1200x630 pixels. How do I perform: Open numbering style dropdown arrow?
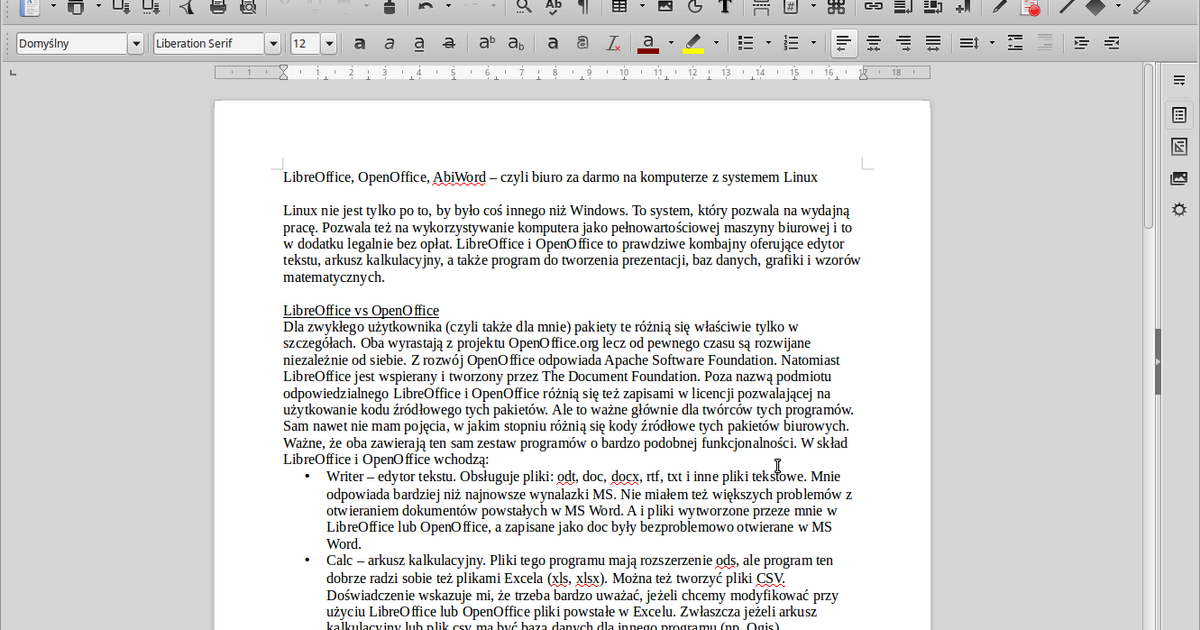click(814, 44)
